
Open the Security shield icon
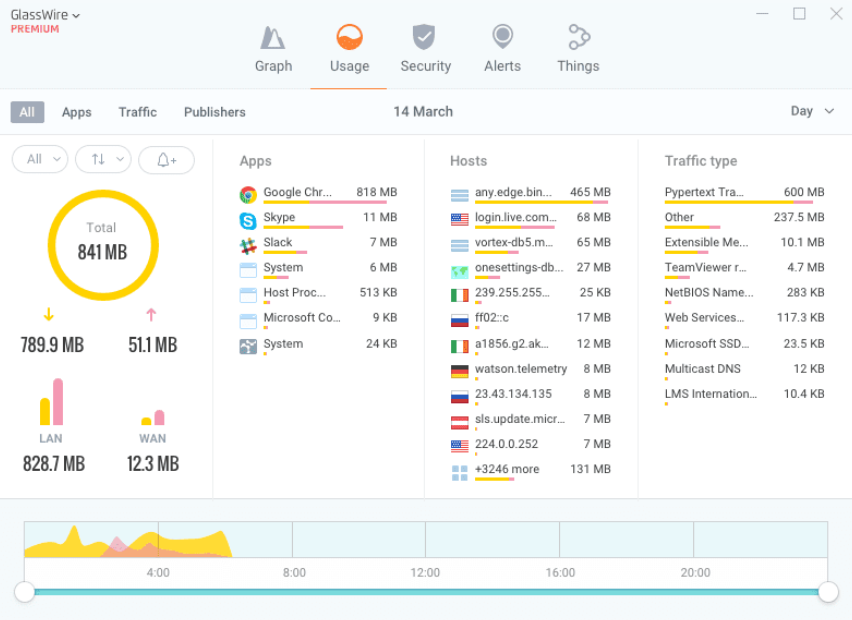tap(424, 37)
